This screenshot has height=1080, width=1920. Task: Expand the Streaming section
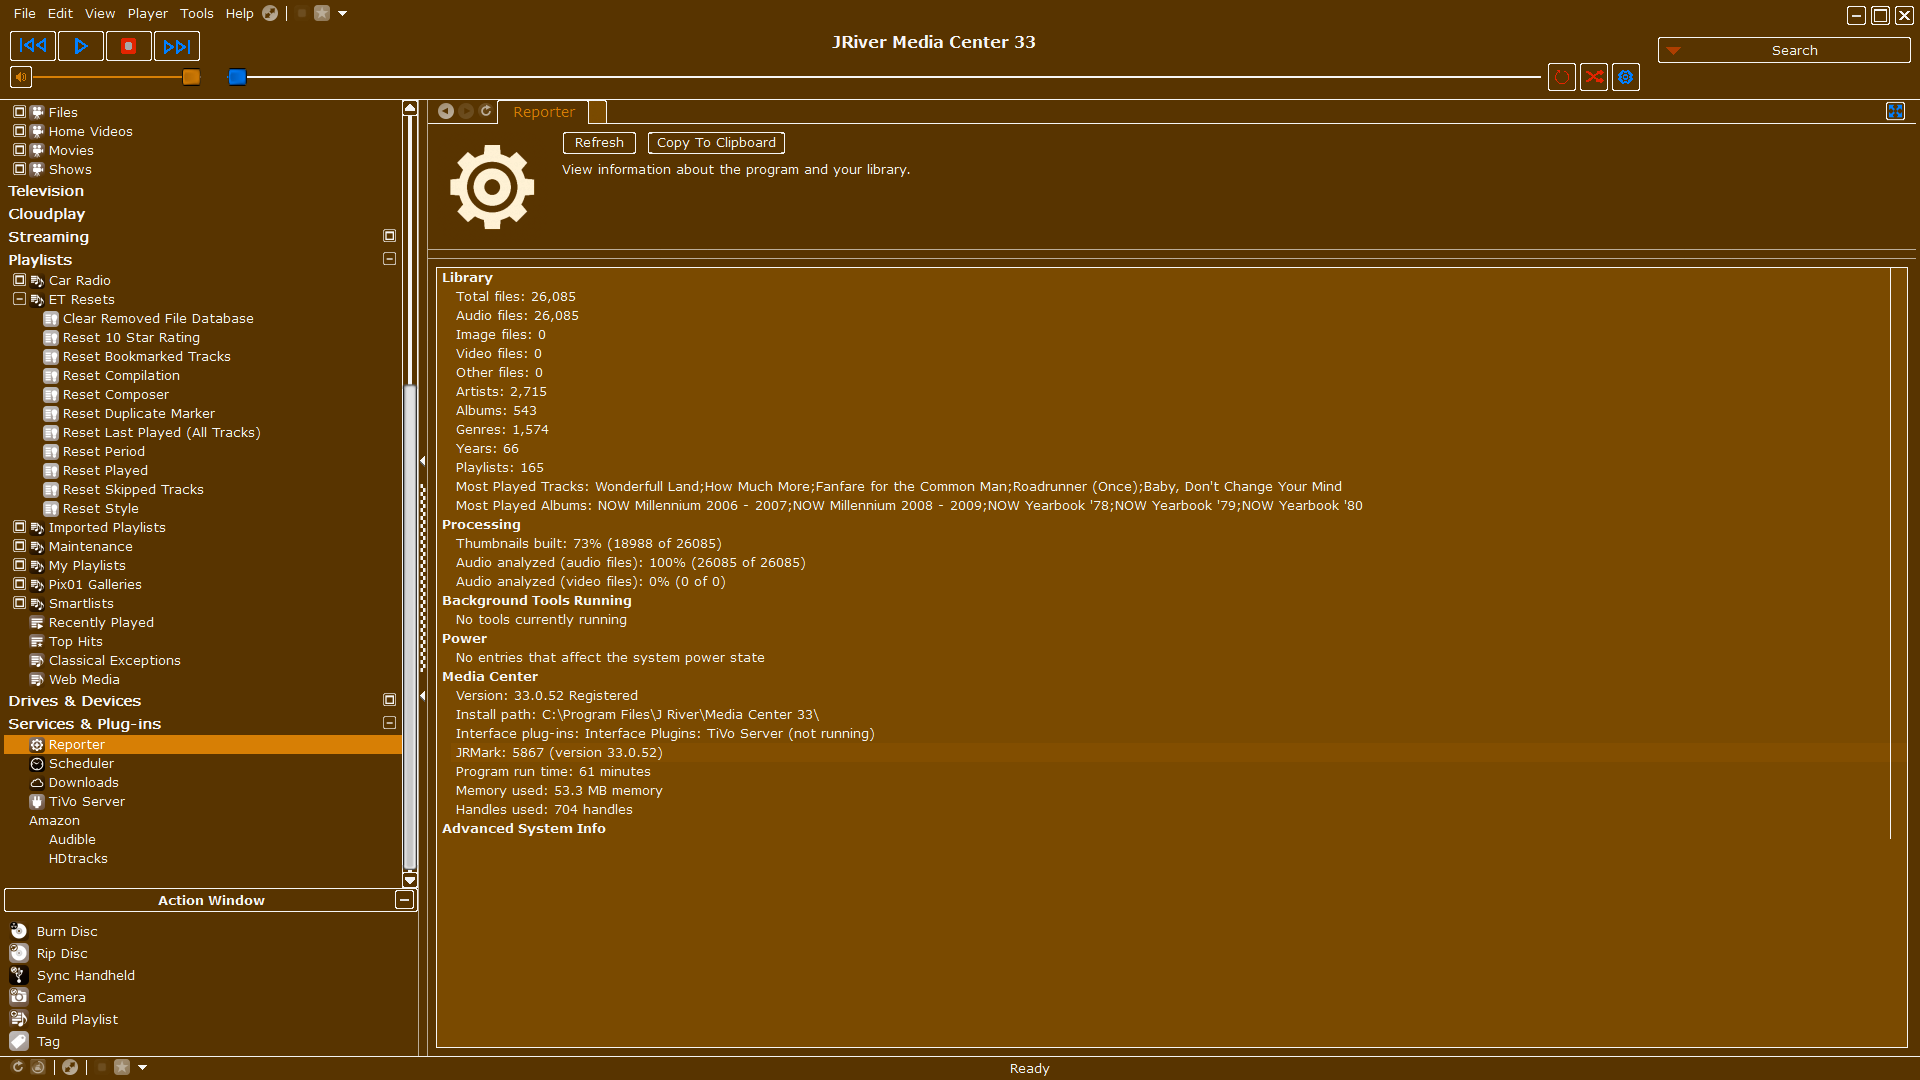390,236
